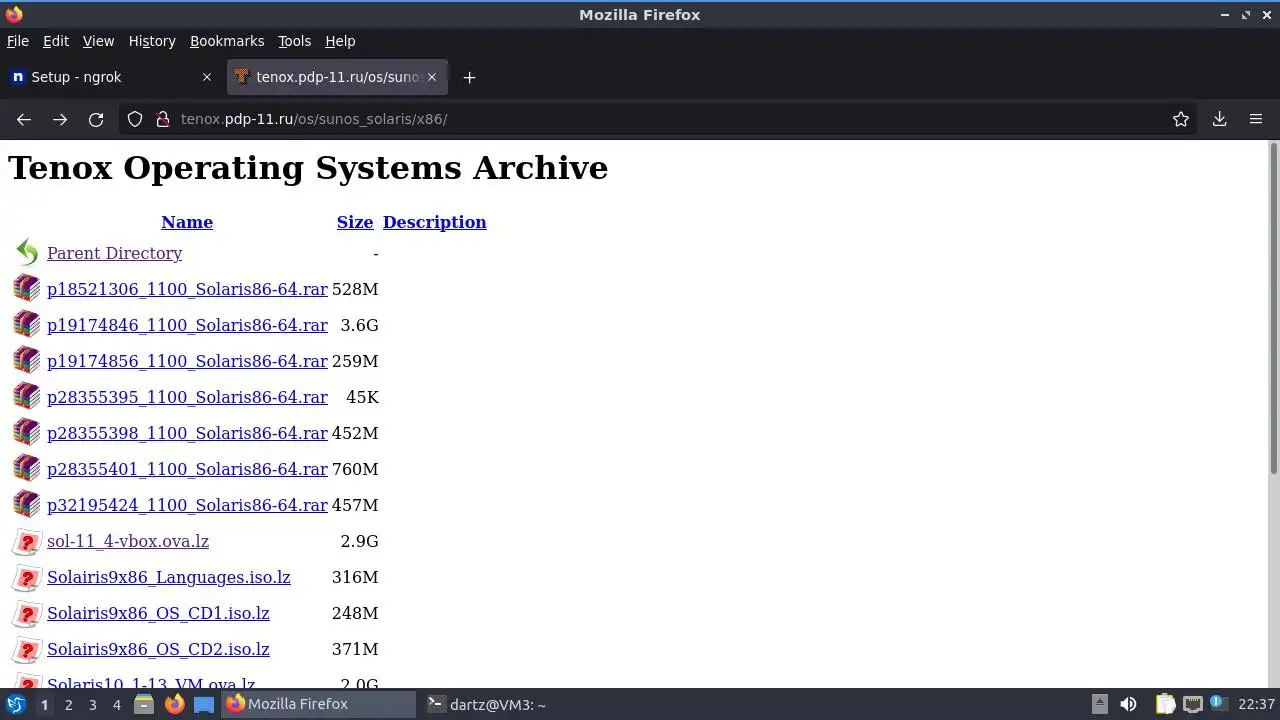1280x720 pixels.
Task: Click the page vertical scrollbar
Action: (1273, 308)
